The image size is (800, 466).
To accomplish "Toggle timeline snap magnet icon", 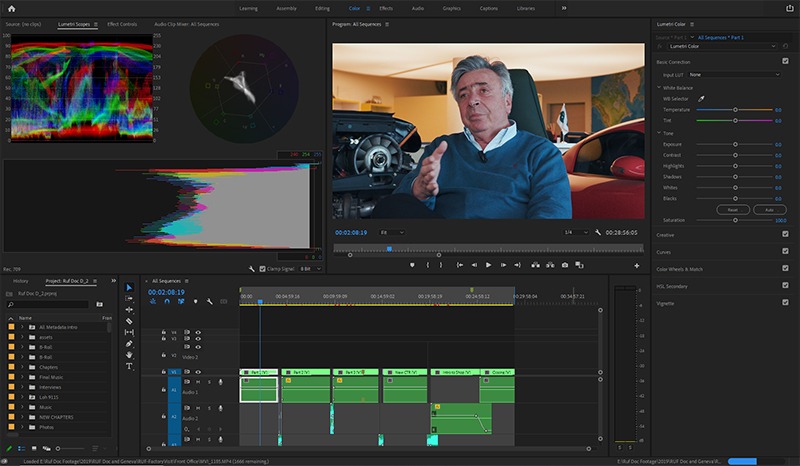I will [x=167, y=301].
